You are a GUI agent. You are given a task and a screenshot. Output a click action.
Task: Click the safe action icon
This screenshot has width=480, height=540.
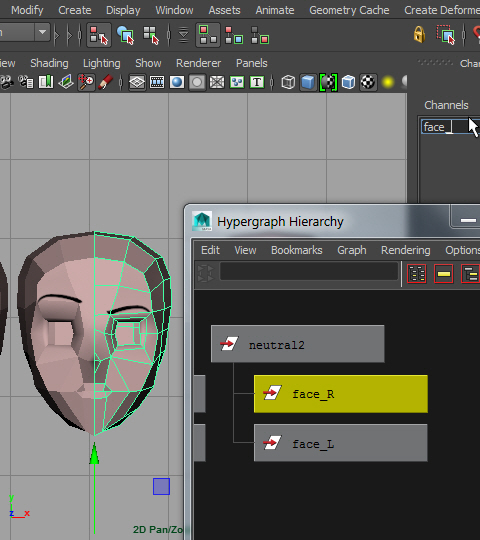pos(237,82)
